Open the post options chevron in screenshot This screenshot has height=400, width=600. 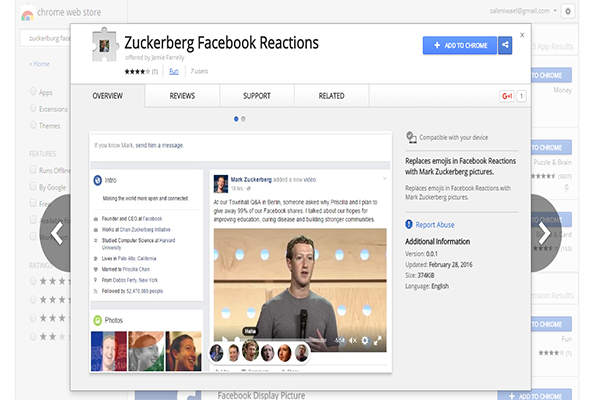(x=385, y=178)
